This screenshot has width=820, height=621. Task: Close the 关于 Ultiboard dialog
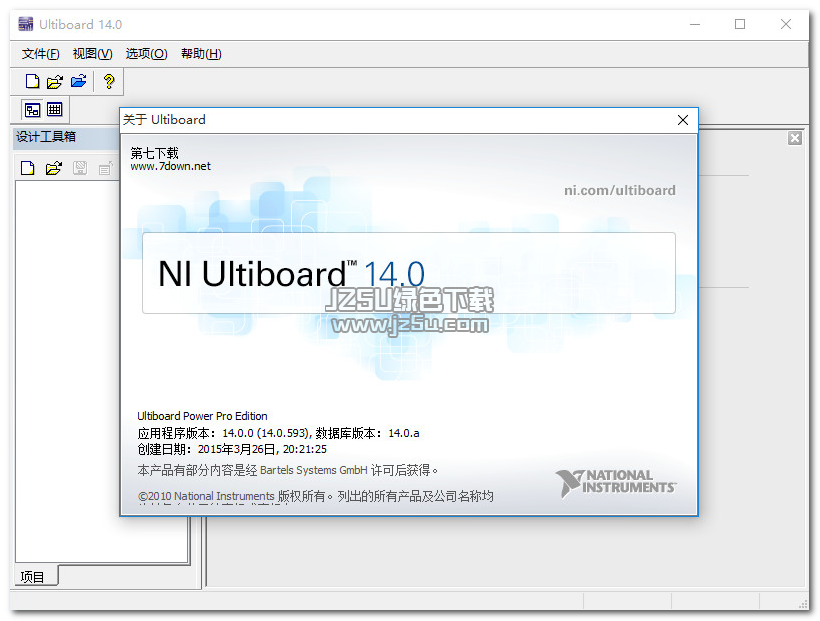click(x=682, y=120)
